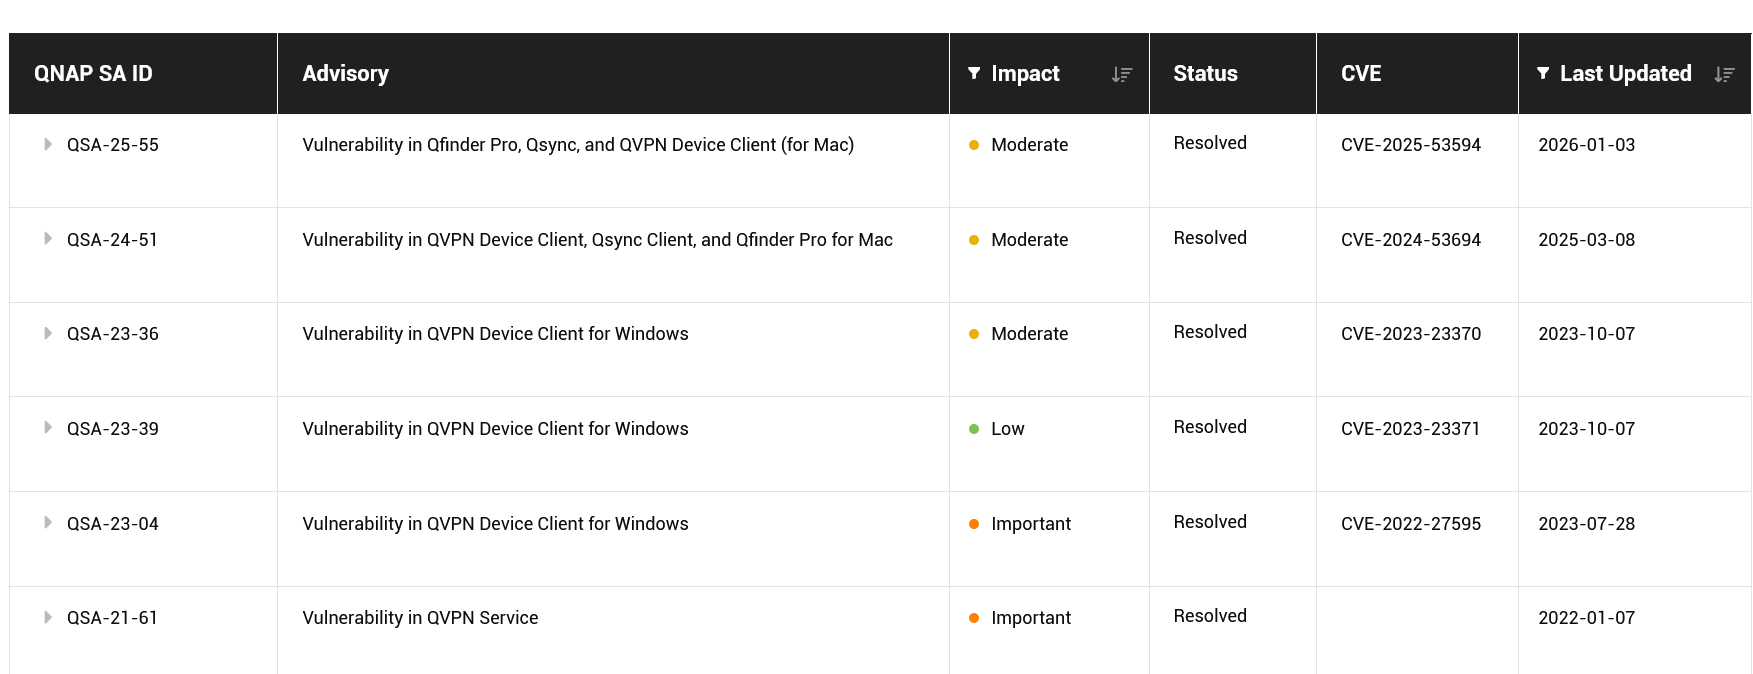
Task: Expand the QSA-23-04 advisory entry
Action: [x=47, y=523]
